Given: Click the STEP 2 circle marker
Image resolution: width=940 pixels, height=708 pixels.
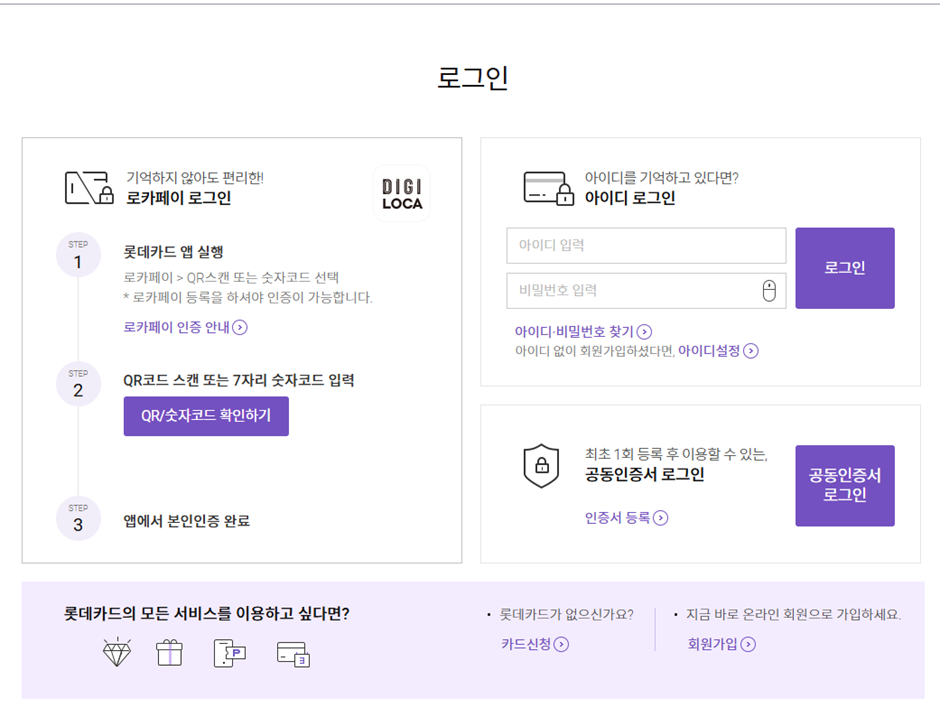Looking at the screenshot, I should coord(78,384).
